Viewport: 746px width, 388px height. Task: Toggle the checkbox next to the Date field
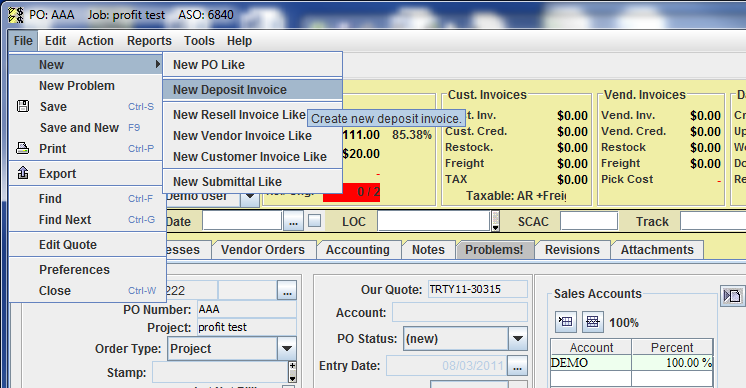[314, 221]
